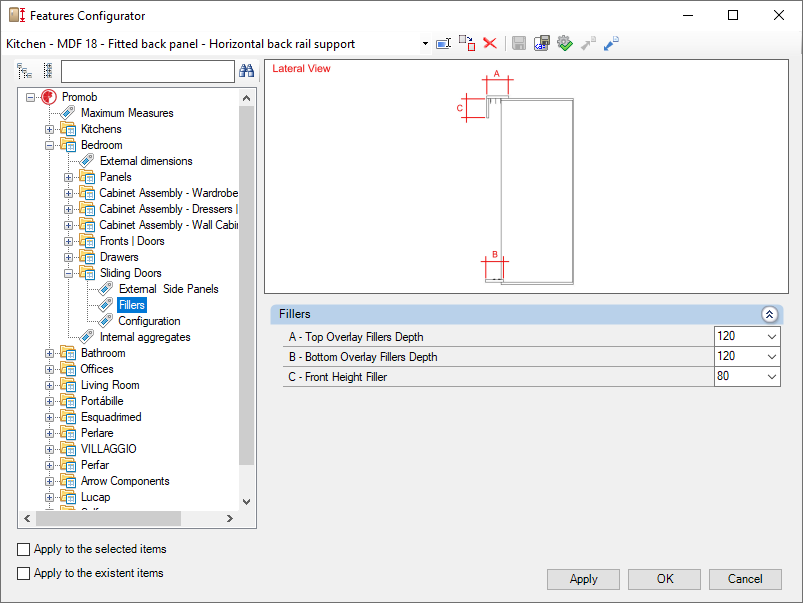Expand the Offices tree node
Viewport: 803px width, 603px height.
point(49,369)
